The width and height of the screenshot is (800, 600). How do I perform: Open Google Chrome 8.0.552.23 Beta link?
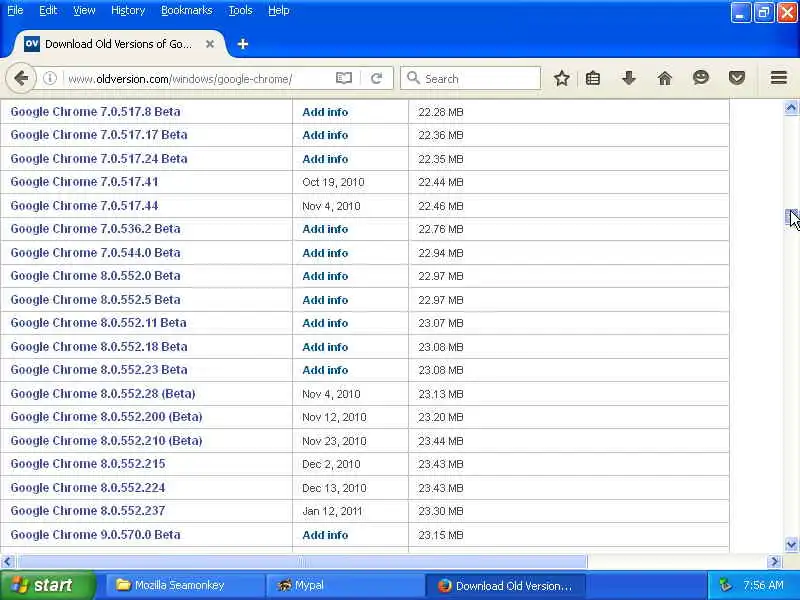[x=99, y=369]
